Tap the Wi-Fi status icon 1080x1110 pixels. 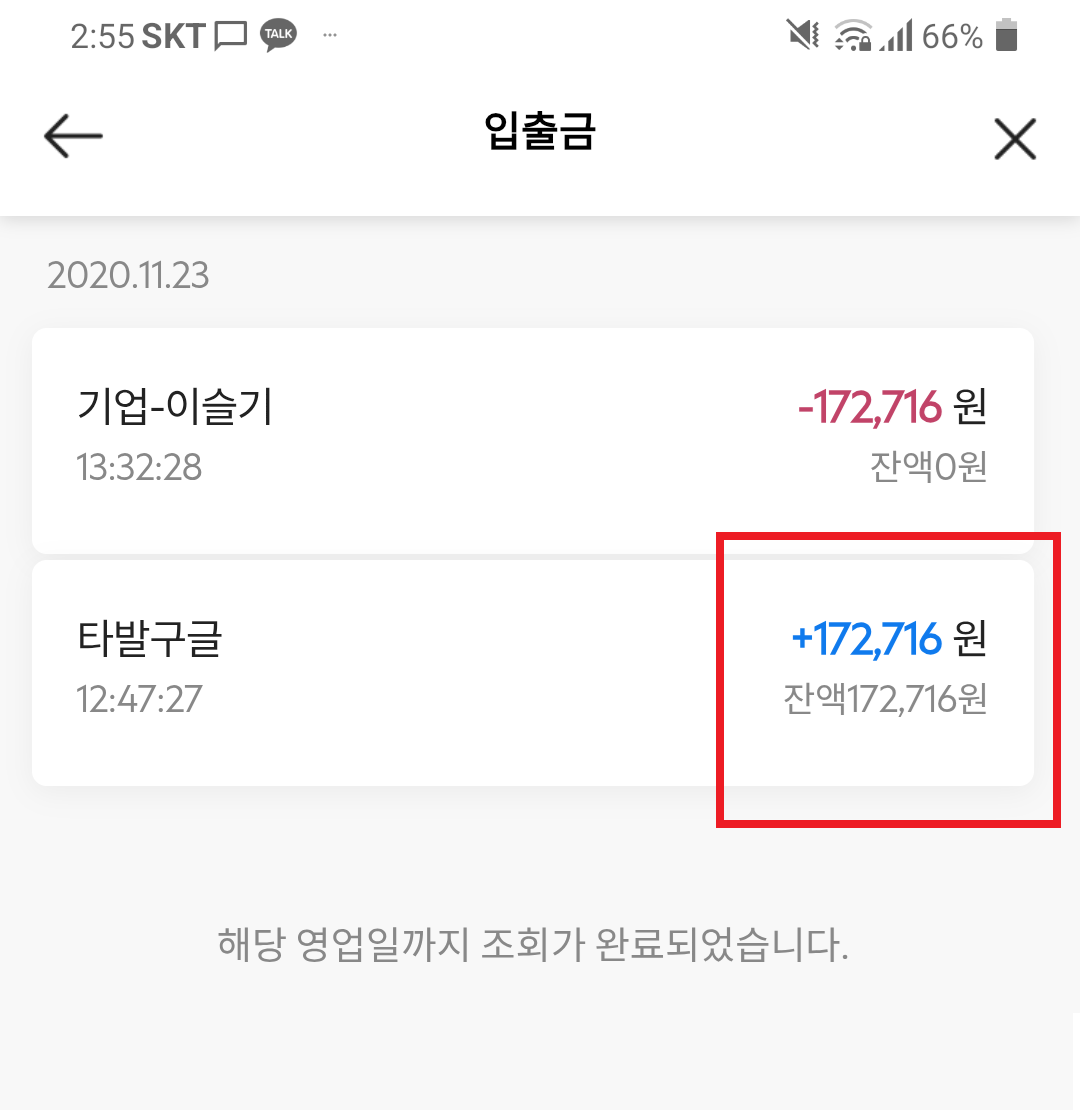(x=853, y=35)
